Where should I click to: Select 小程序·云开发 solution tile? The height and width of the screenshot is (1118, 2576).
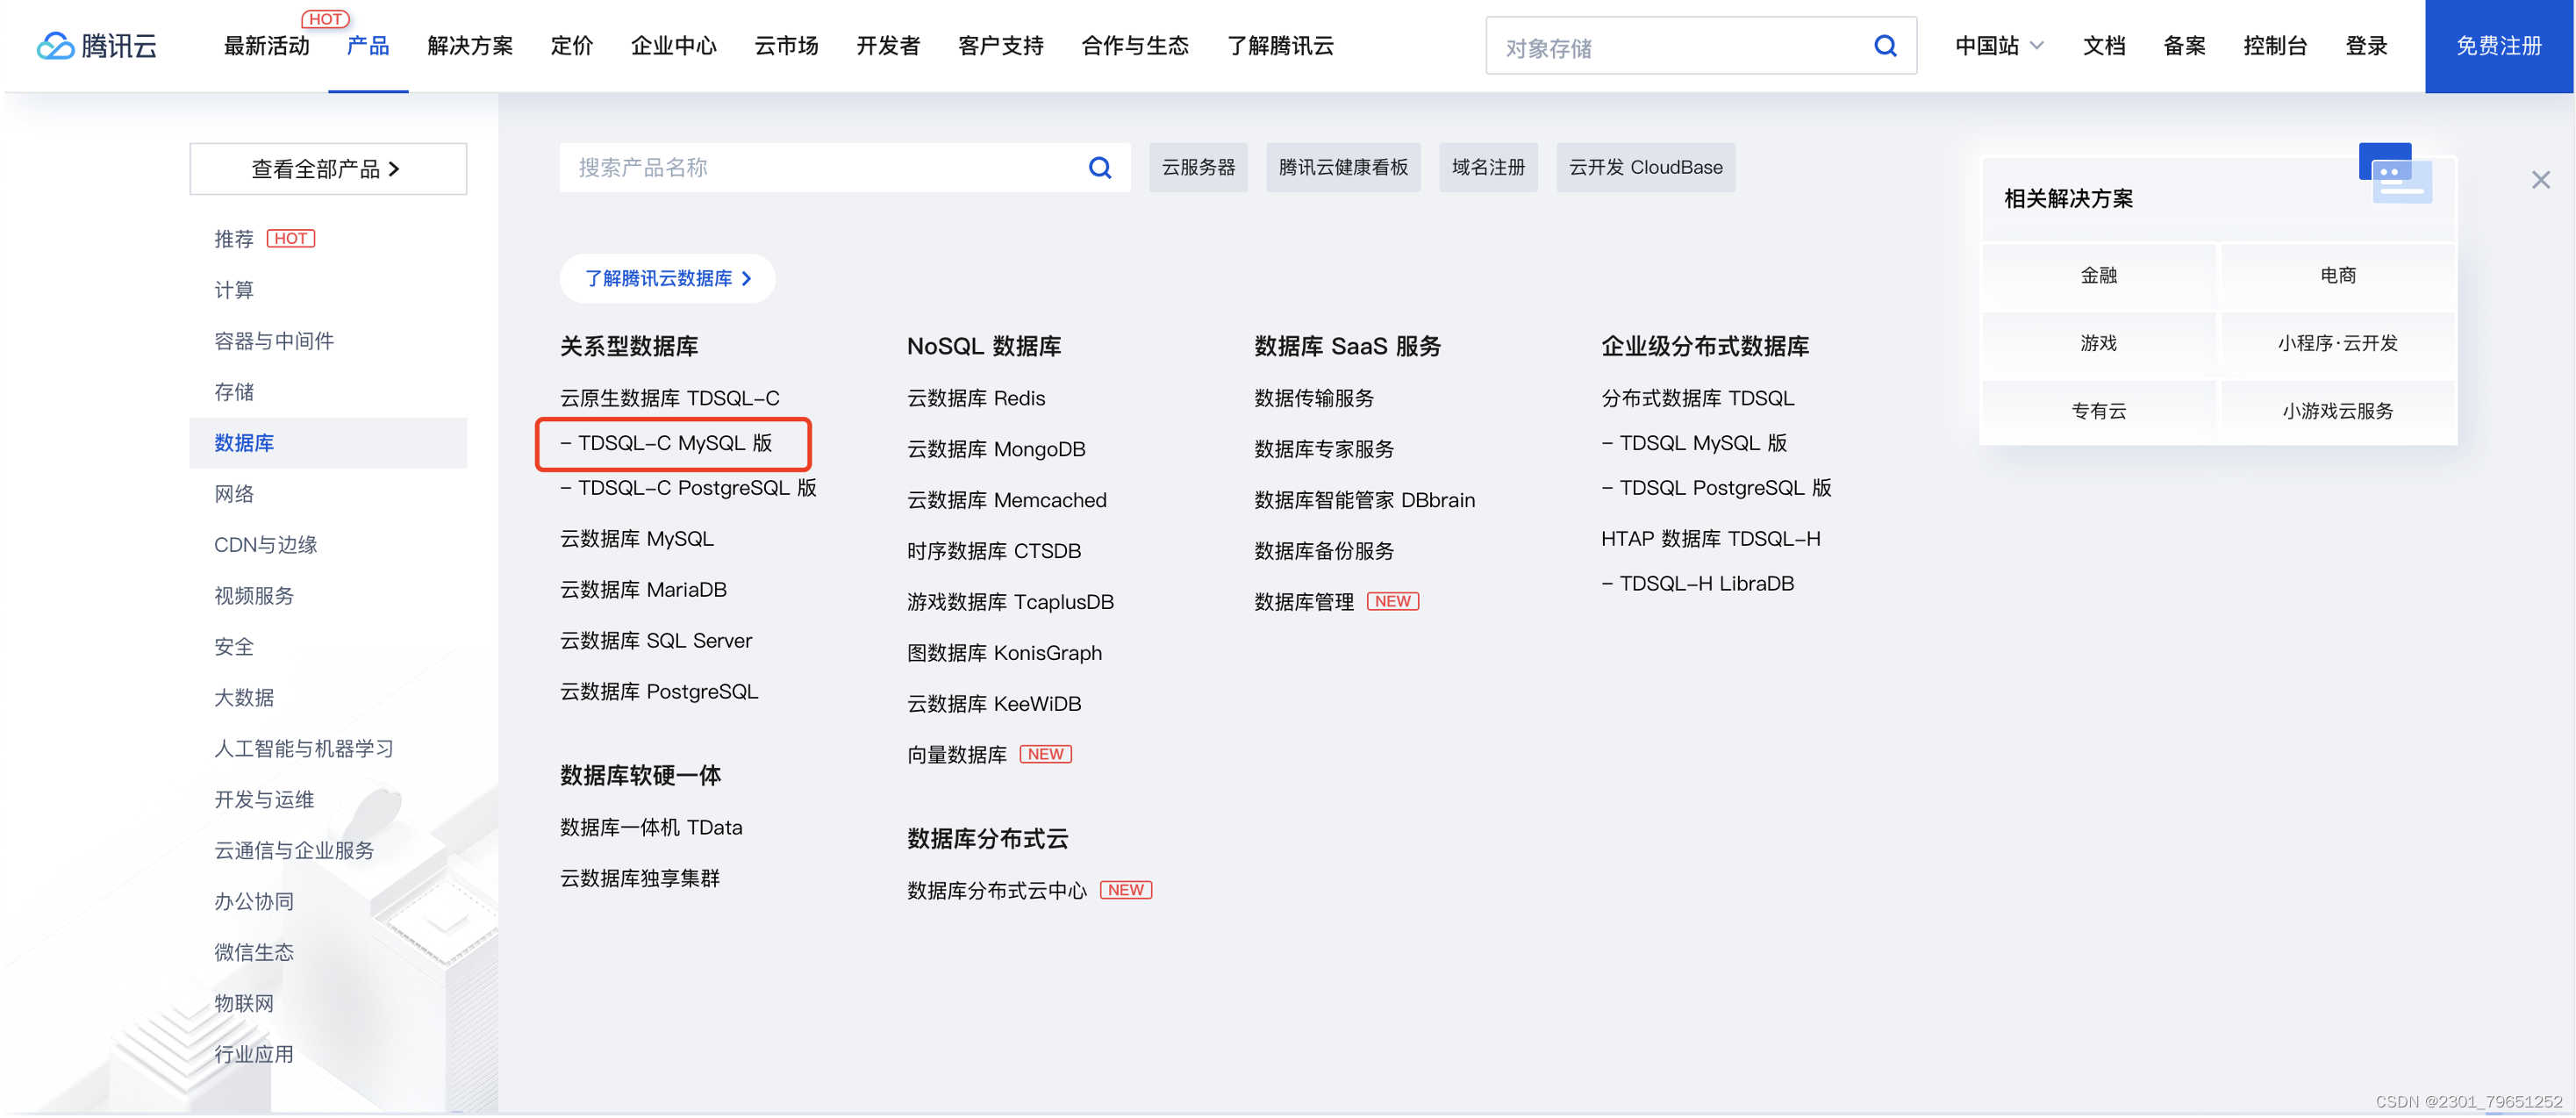(2337, 344)
